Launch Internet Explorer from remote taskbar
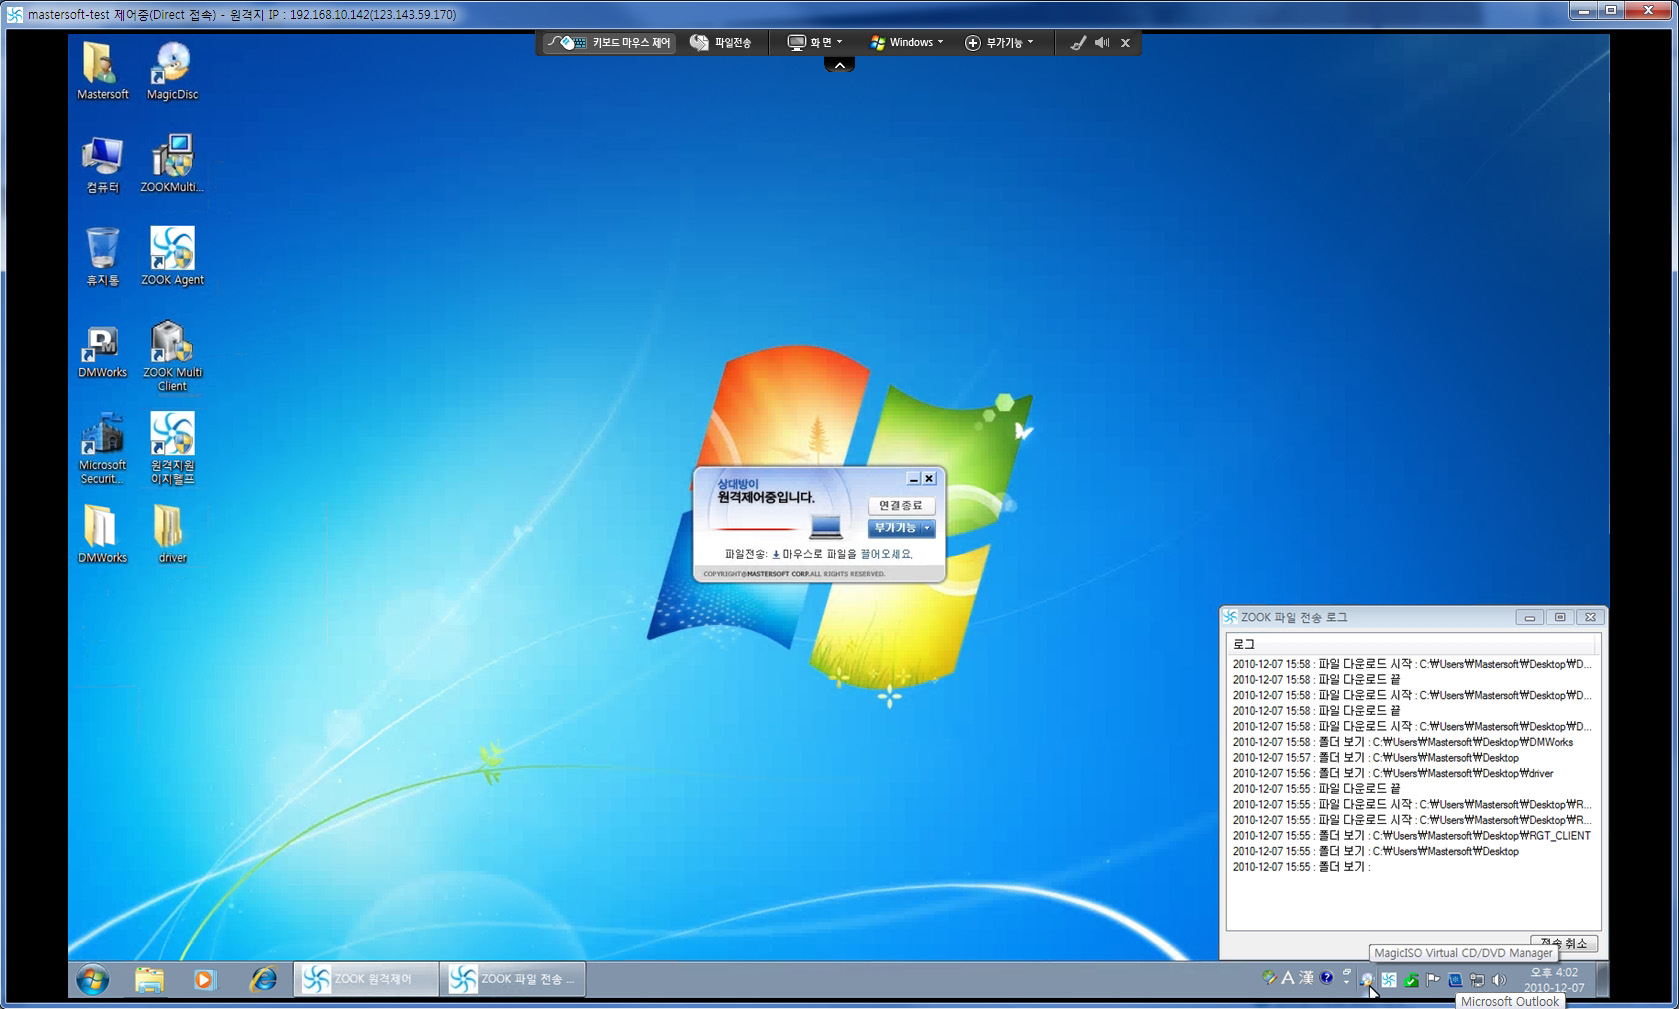Image resolution: width=1679 pixels, height=1009 pixels. click(263, 979)
